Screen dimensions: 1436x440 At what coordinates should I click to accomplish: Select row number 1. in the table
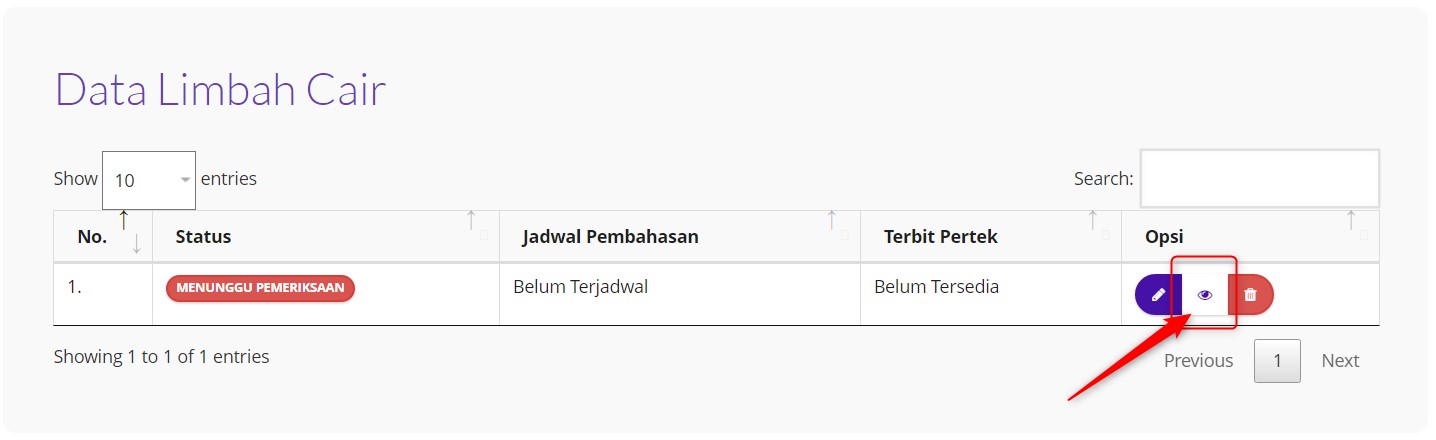[x=75, y=287]
